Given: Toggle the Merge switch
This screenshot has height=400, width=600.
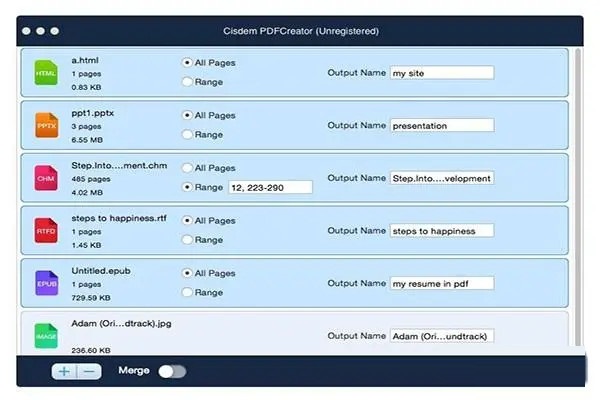Looking at the screenshot, I should click(x=172, y=371).
